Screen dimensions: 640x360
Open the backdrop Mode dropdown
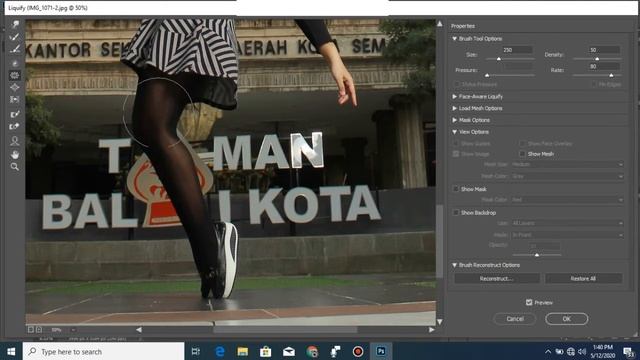567,235
